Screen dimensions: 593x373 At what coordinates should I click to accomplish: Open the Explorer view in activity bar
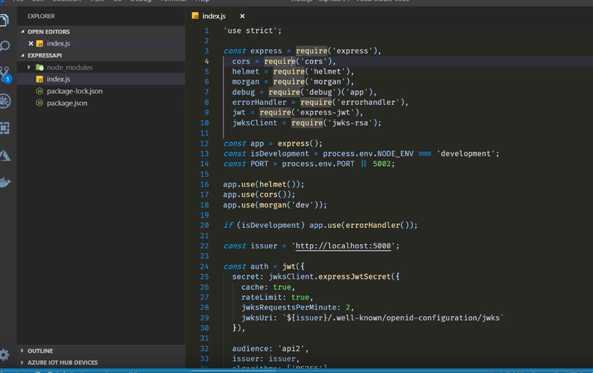(4, 20)
